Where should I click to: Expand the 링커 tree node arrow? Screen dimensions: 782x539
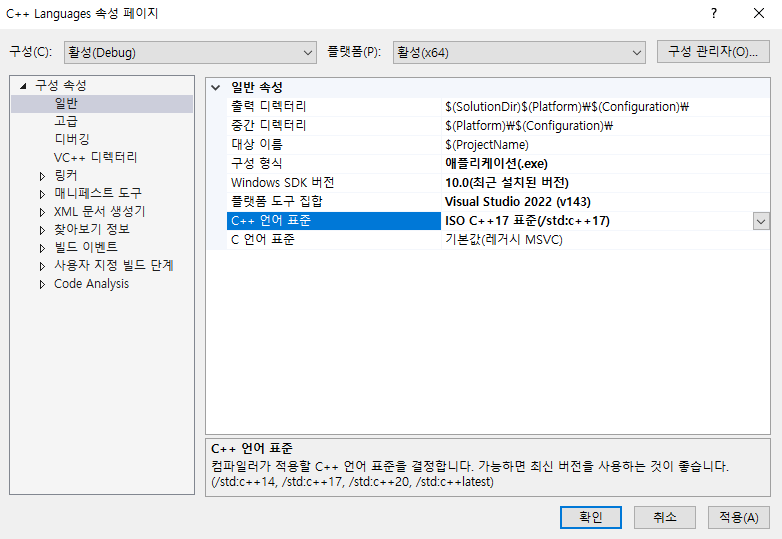42,176
